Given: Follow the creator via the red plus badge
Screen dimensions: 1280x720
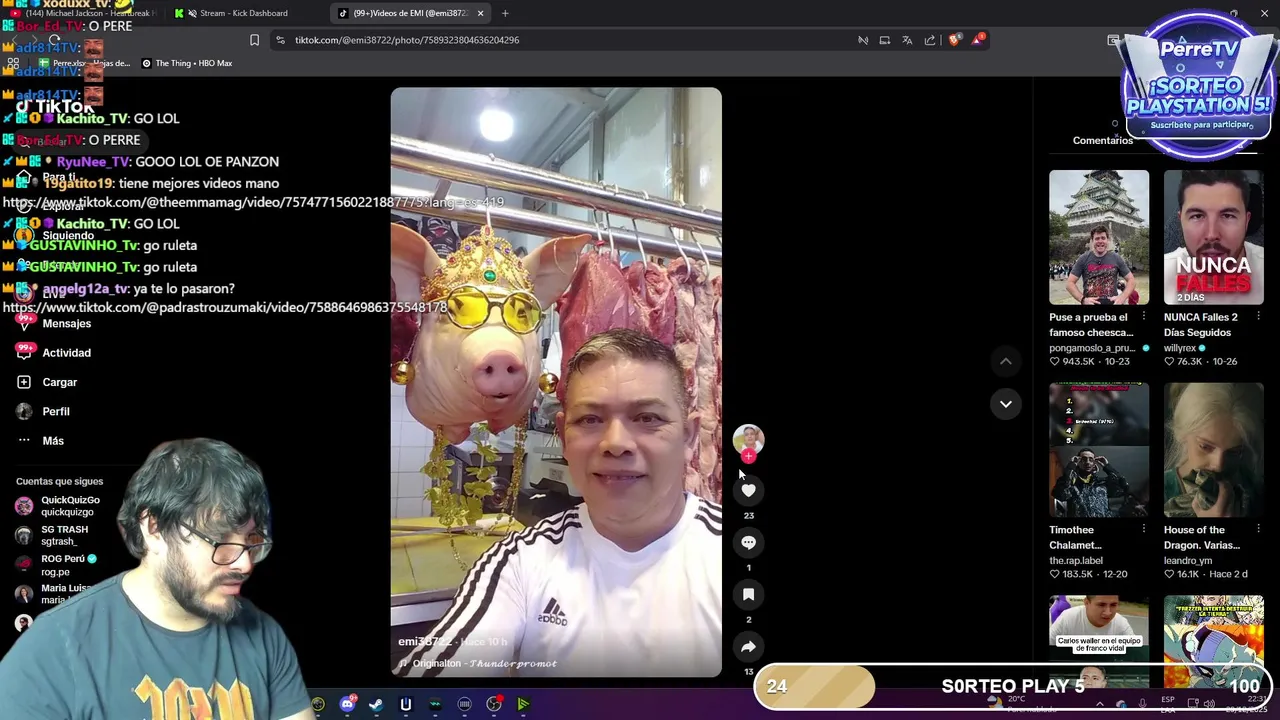Looking at the screenshot, I should [x=748, y=456].
